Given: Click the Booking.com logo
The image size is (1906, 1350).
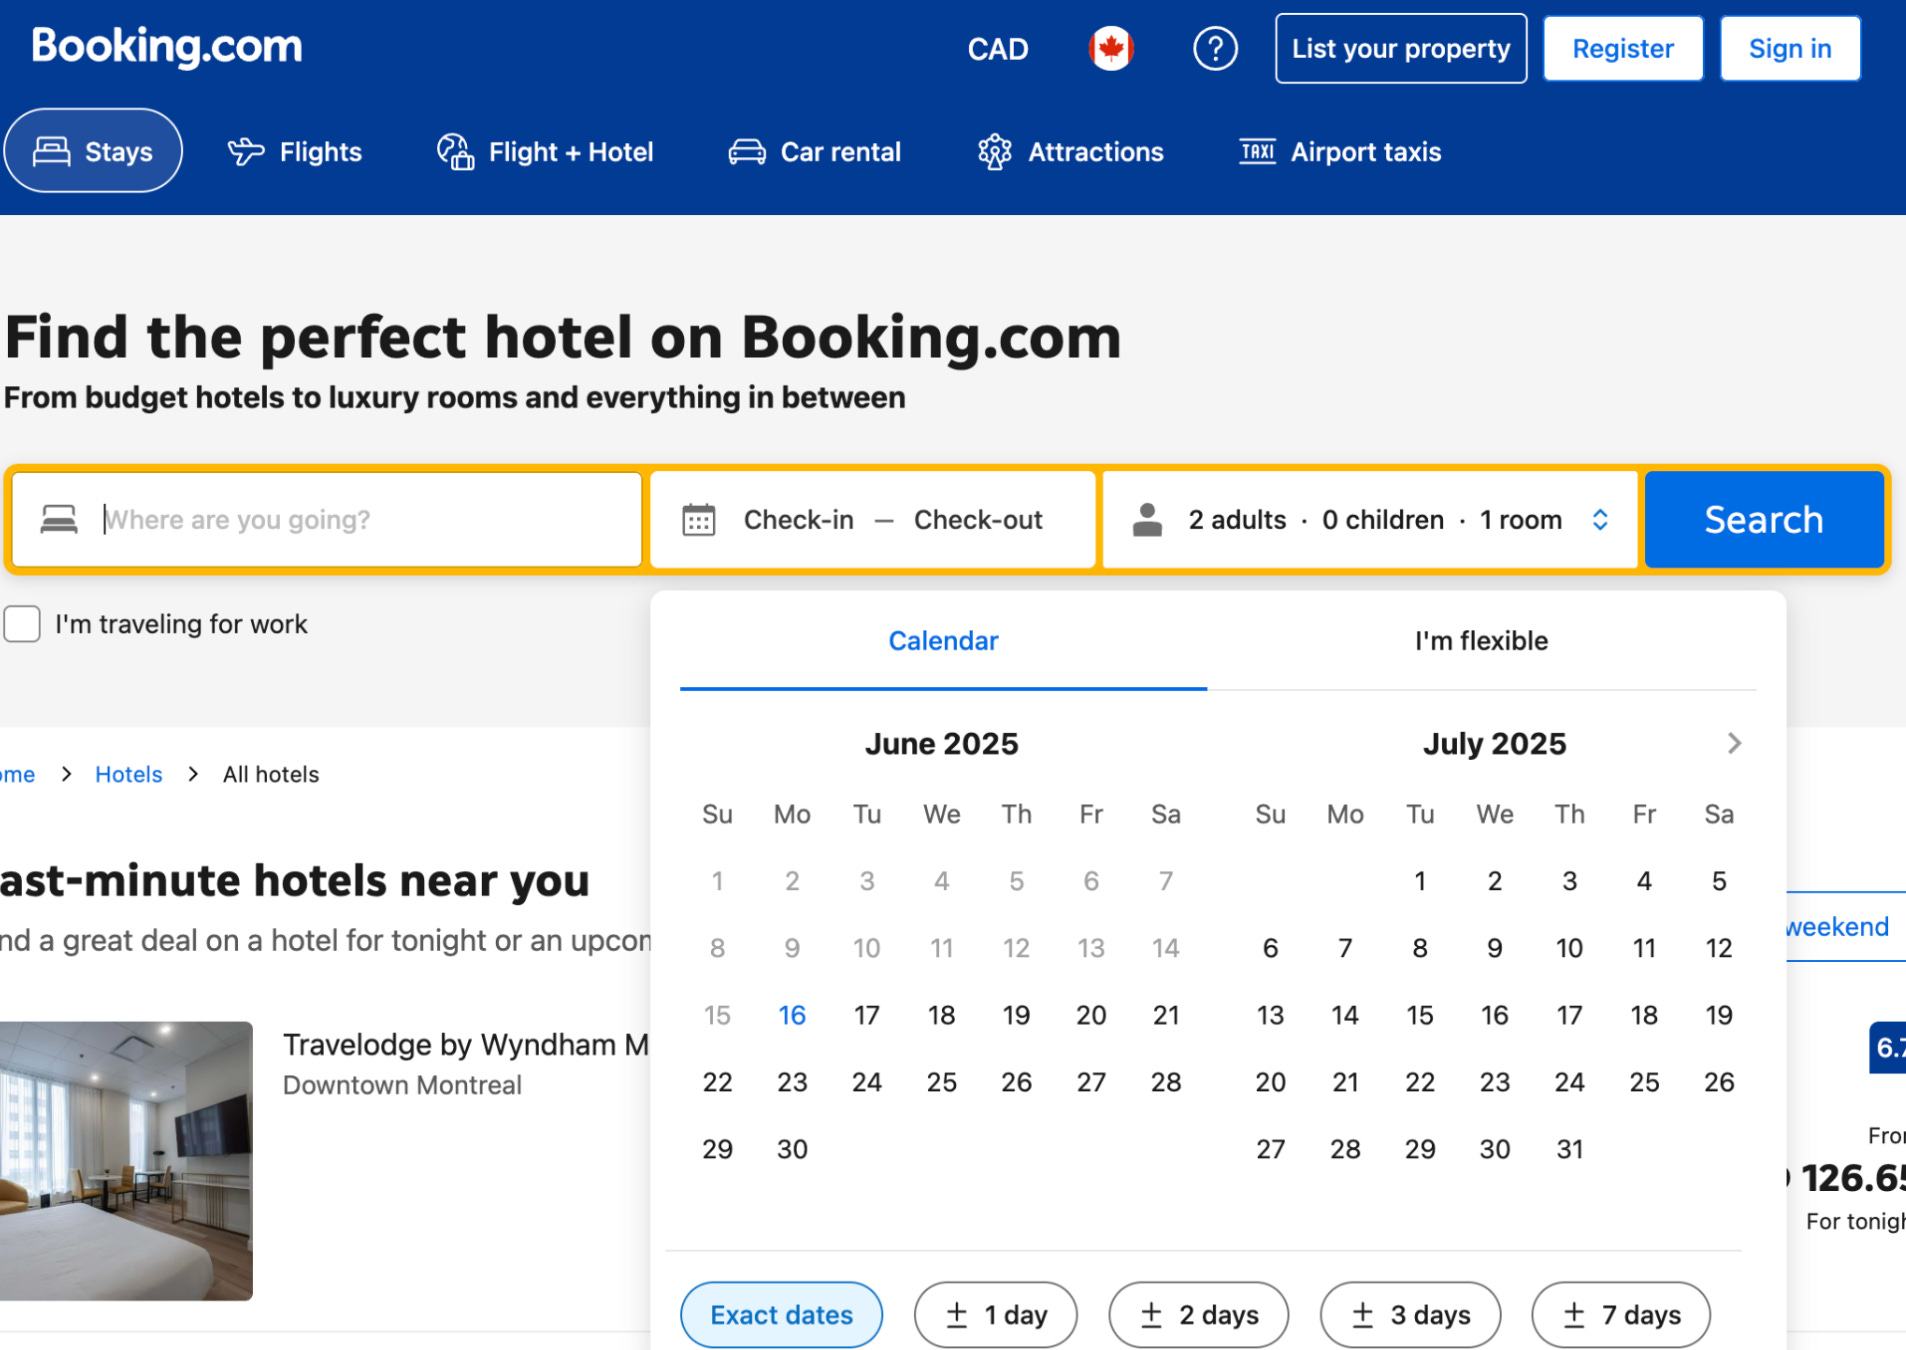Looking at the screenshot, I should 166,47.
